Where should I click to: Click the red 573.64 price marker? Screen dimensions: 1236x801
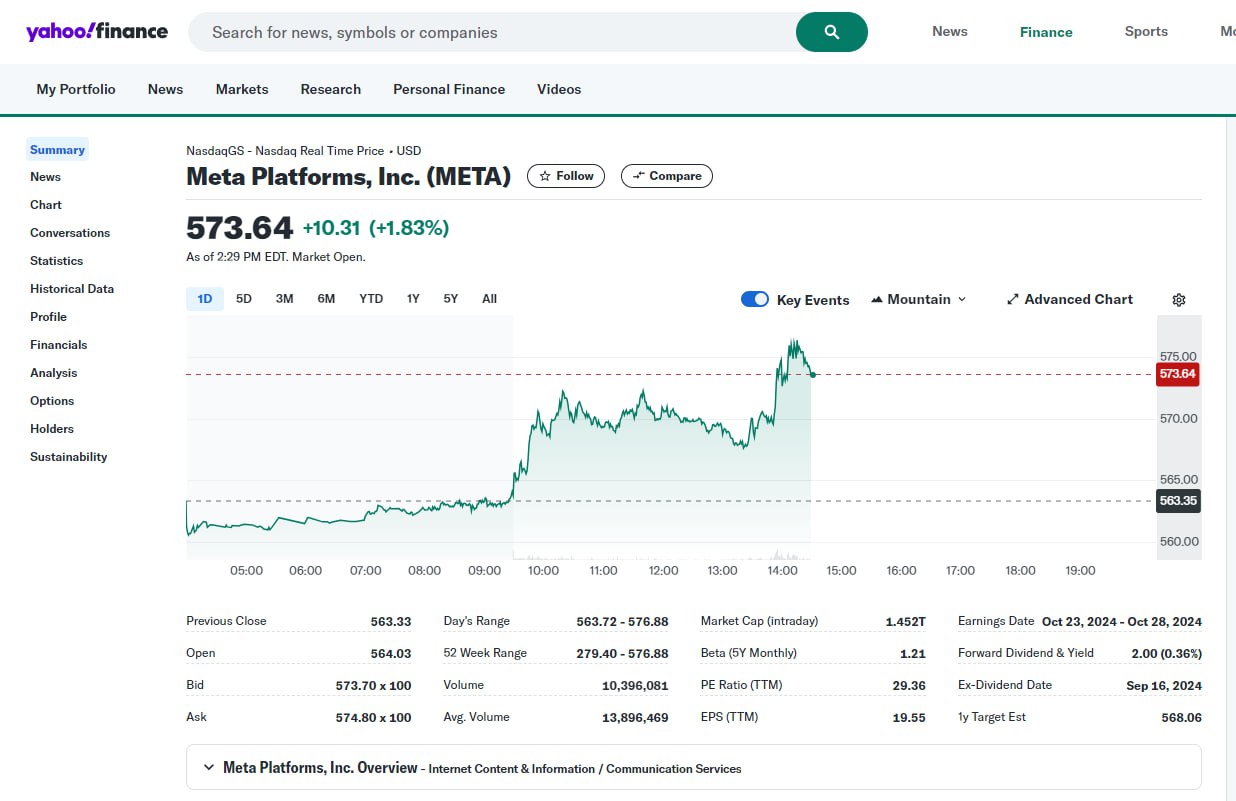pos(1177,374)
